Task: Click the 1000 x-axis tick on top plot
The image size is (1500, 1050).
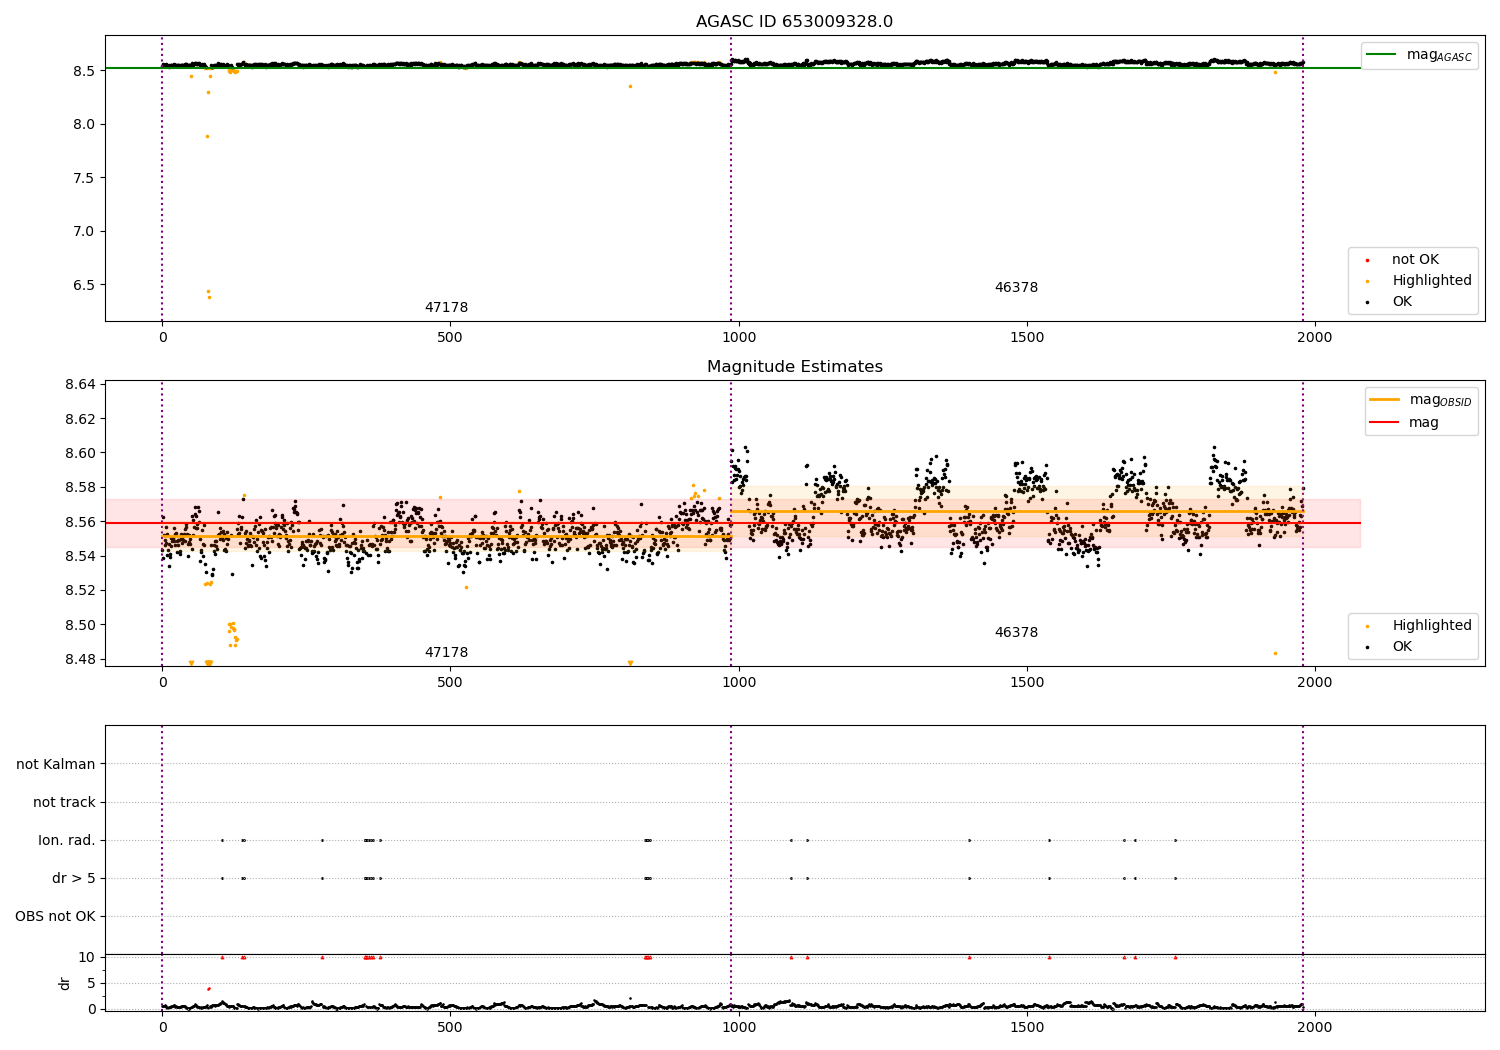Action: [739, 338]
